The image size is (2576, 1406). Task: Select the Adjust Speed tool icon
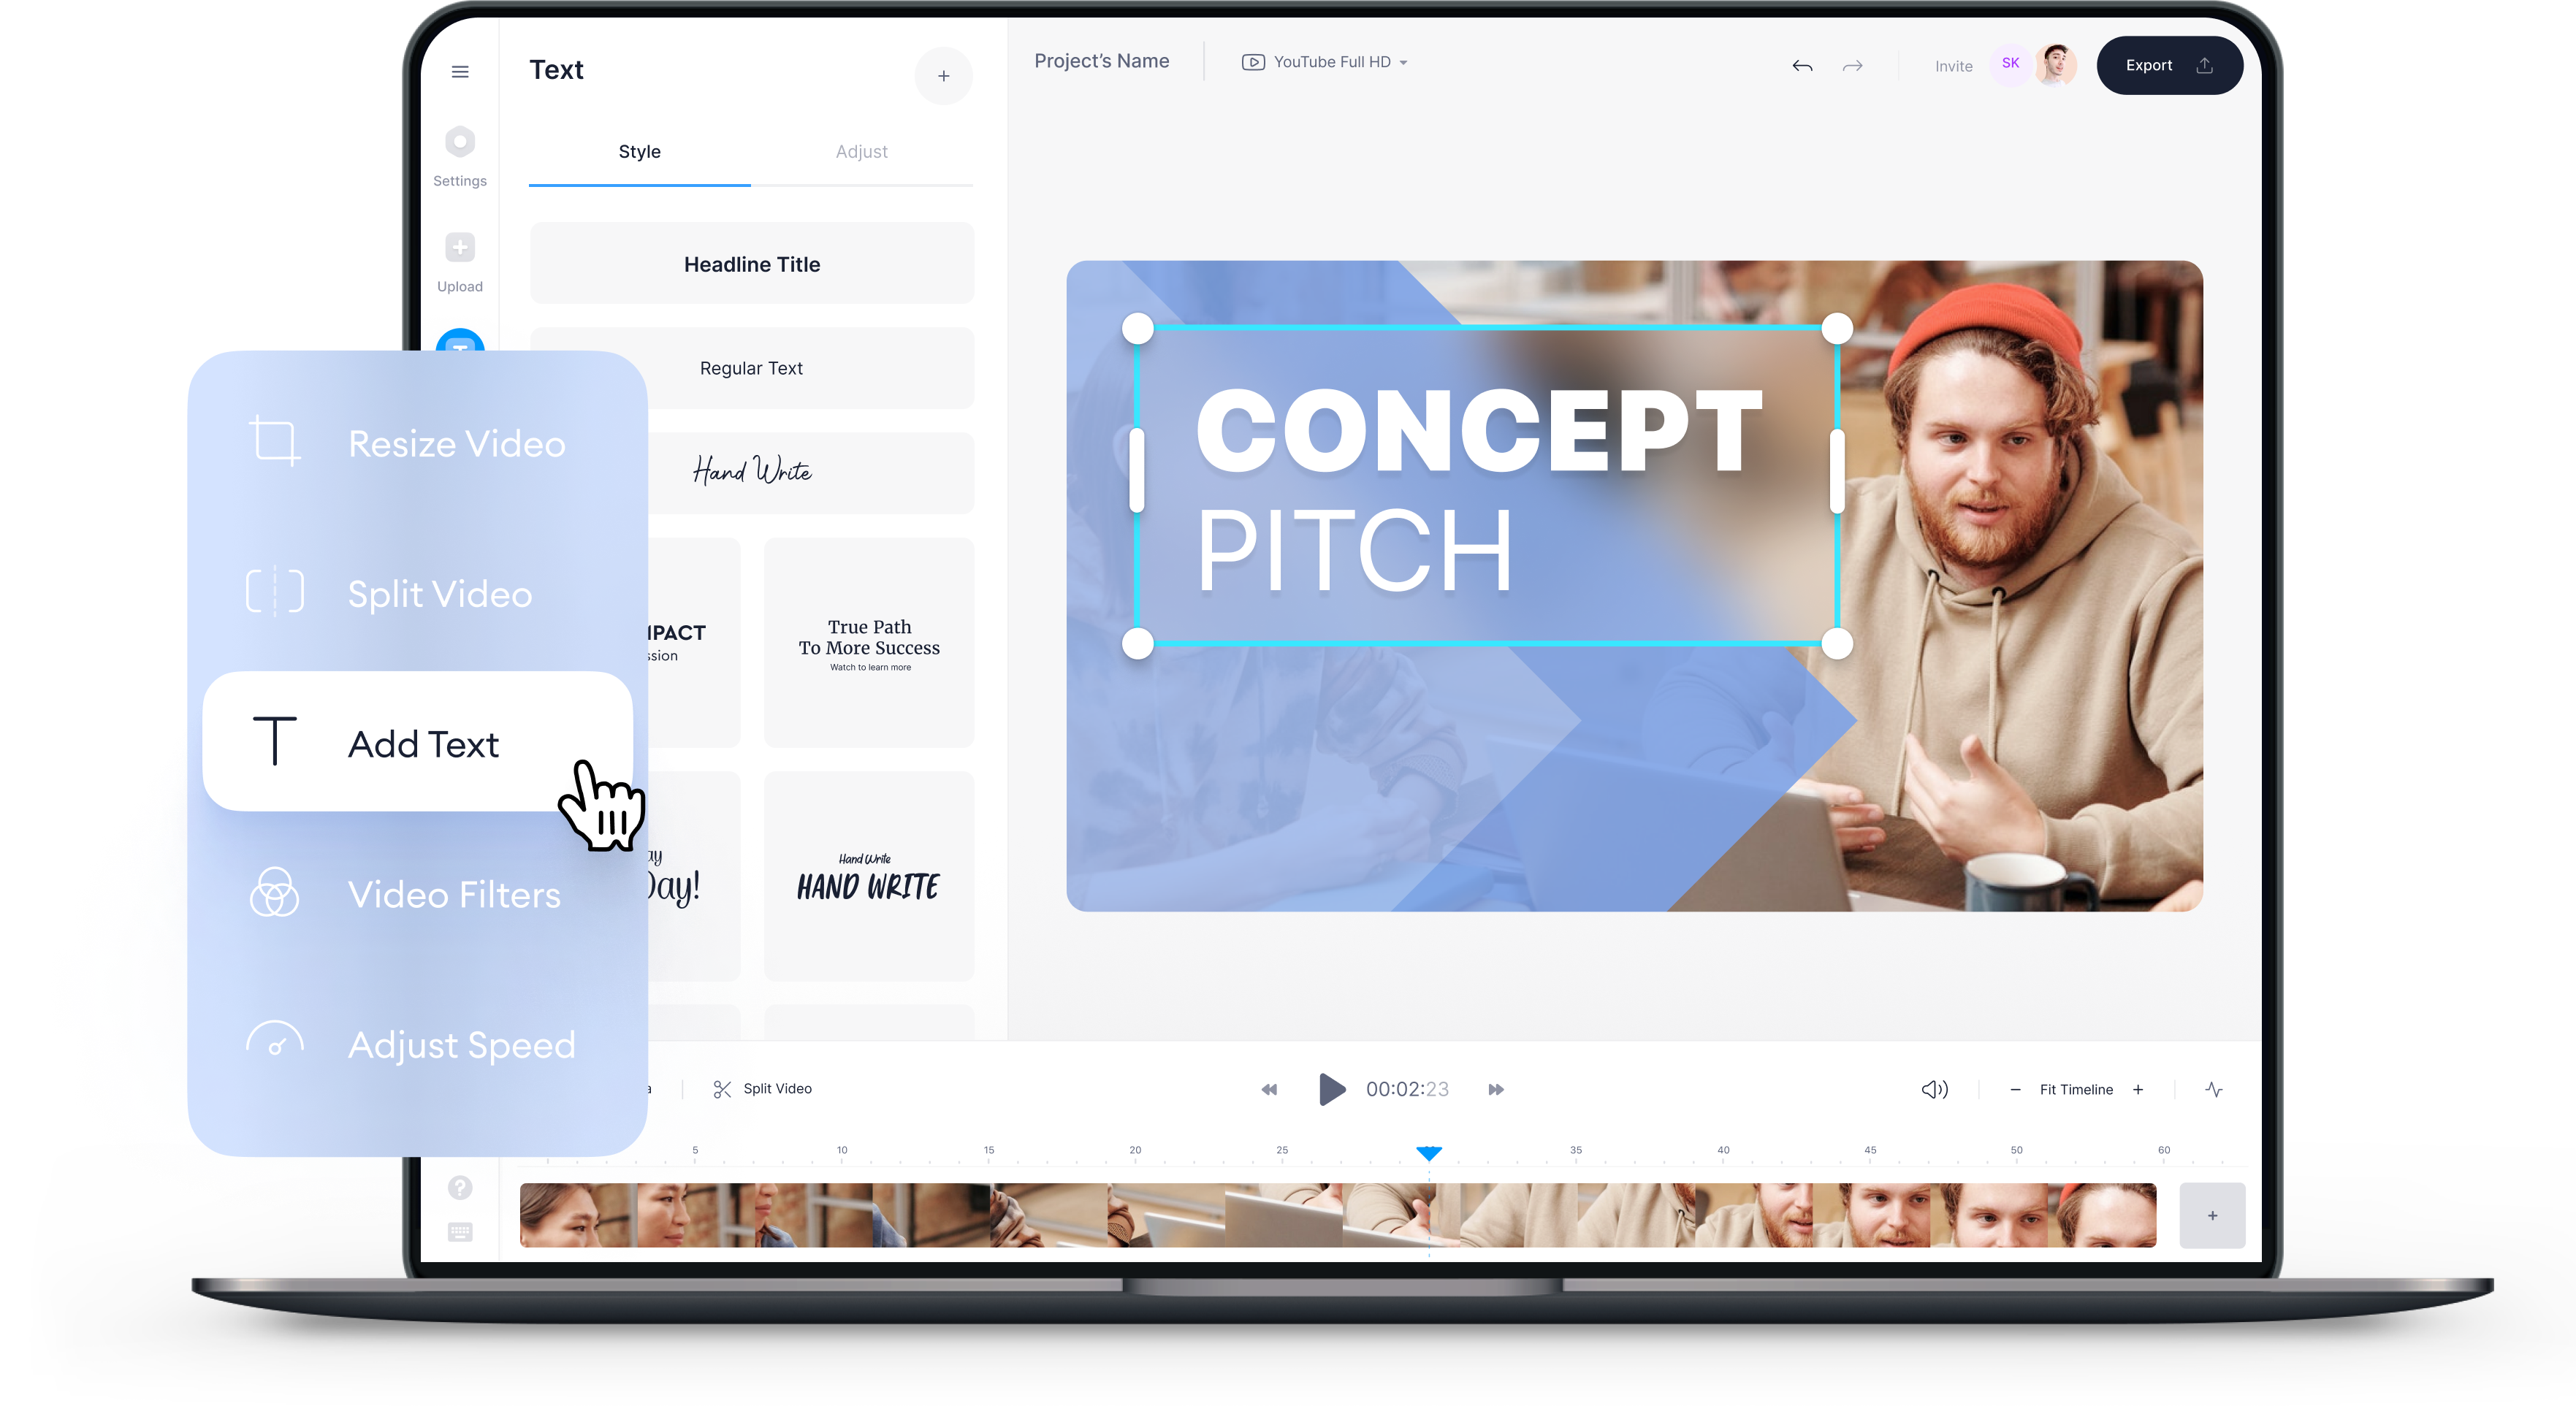tap(275, 1044)
